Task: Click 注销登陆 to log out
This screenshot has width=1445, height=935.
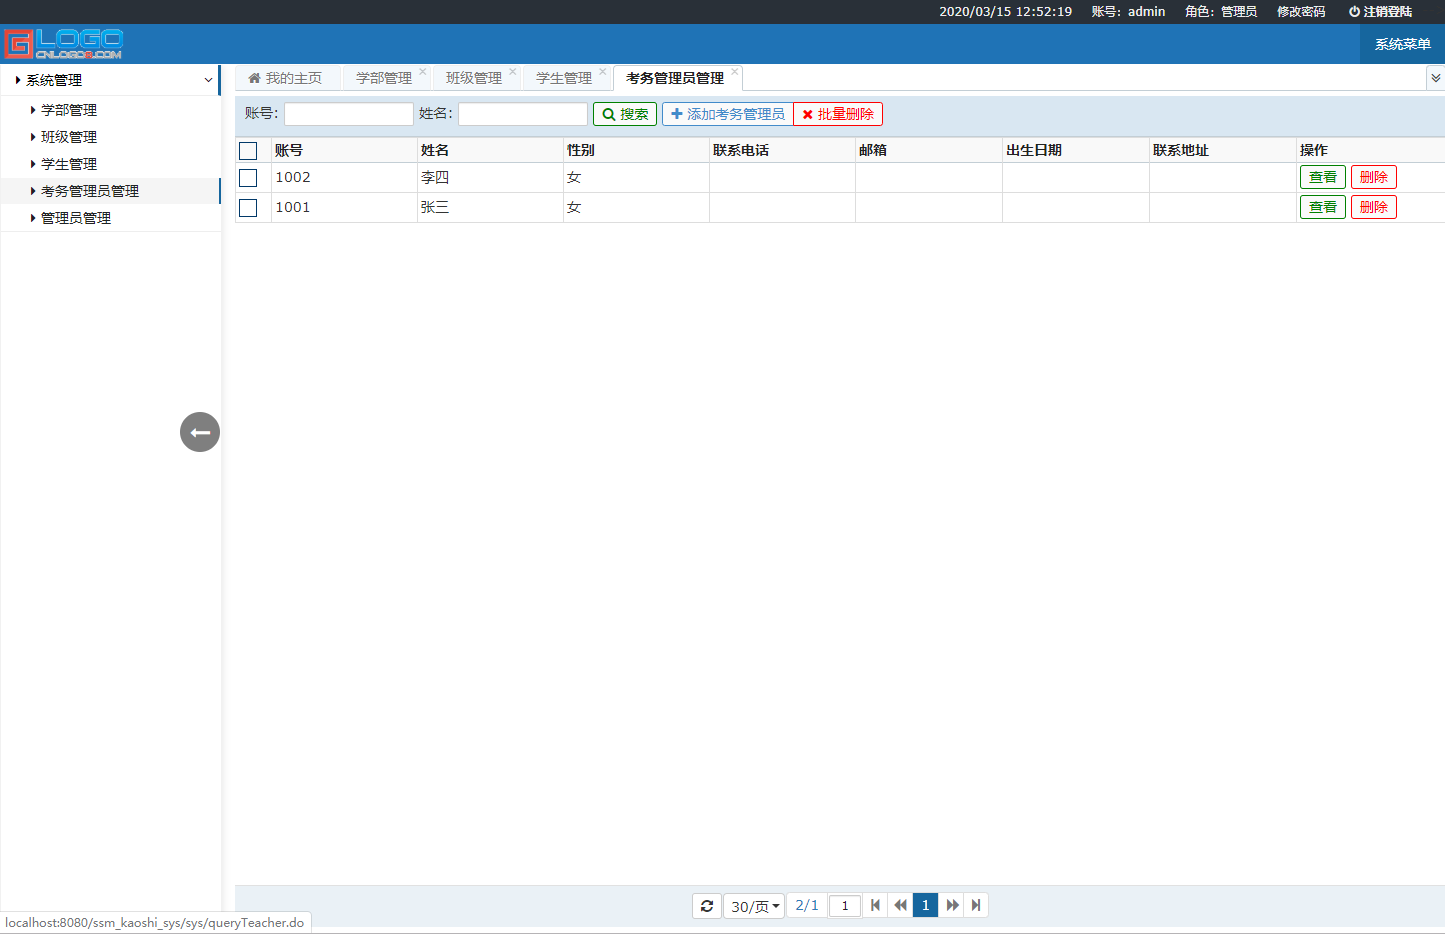Action: point(1380,12)
